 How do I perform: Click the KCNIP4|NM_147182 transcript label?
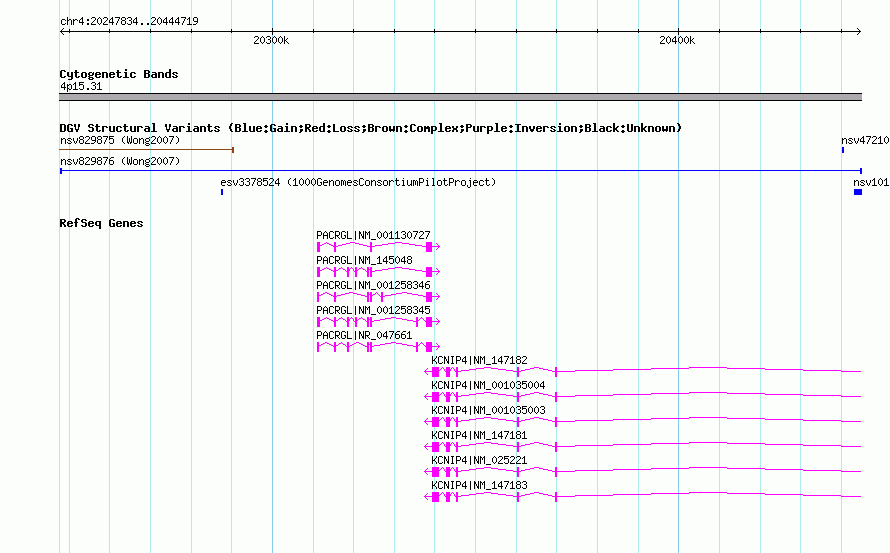pos(479,360)
